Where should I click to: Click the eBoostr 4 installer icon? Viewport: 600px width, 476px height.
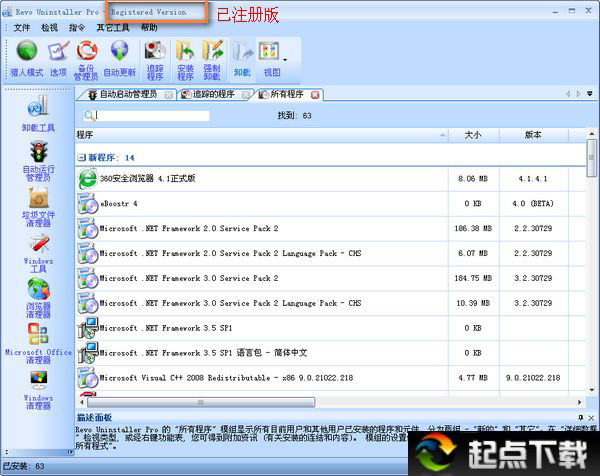click(x=88, y=204)
